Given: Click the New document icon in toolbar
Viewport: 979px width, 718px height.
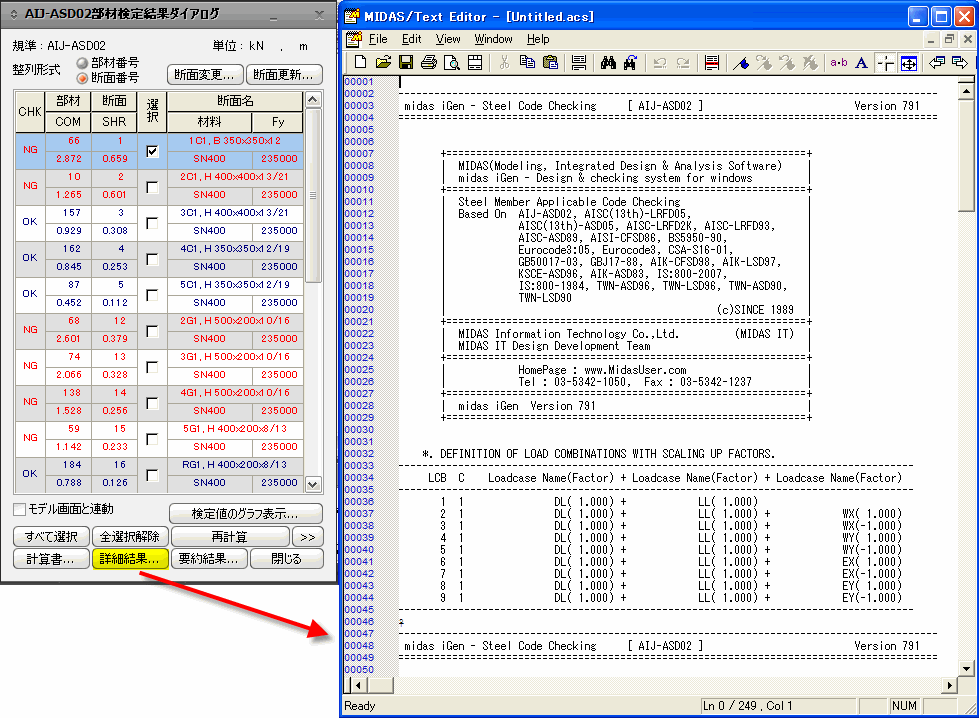Looking at the screenshot, I should pyautogui.click(x=360, y=62).
